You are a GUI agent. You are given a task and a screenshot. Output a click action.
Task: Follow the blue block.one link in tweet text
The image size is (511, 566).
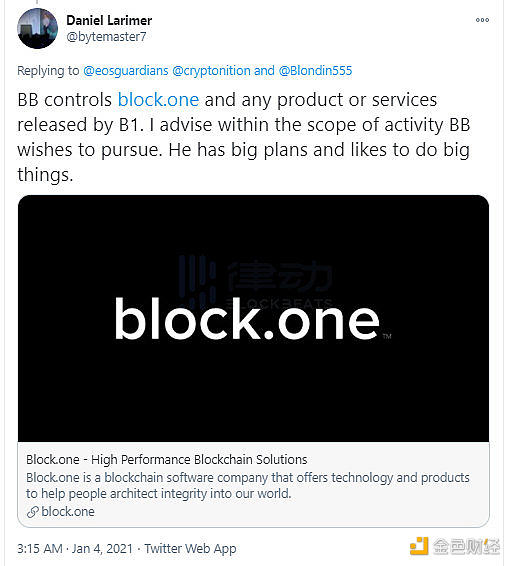pos(158,100)
